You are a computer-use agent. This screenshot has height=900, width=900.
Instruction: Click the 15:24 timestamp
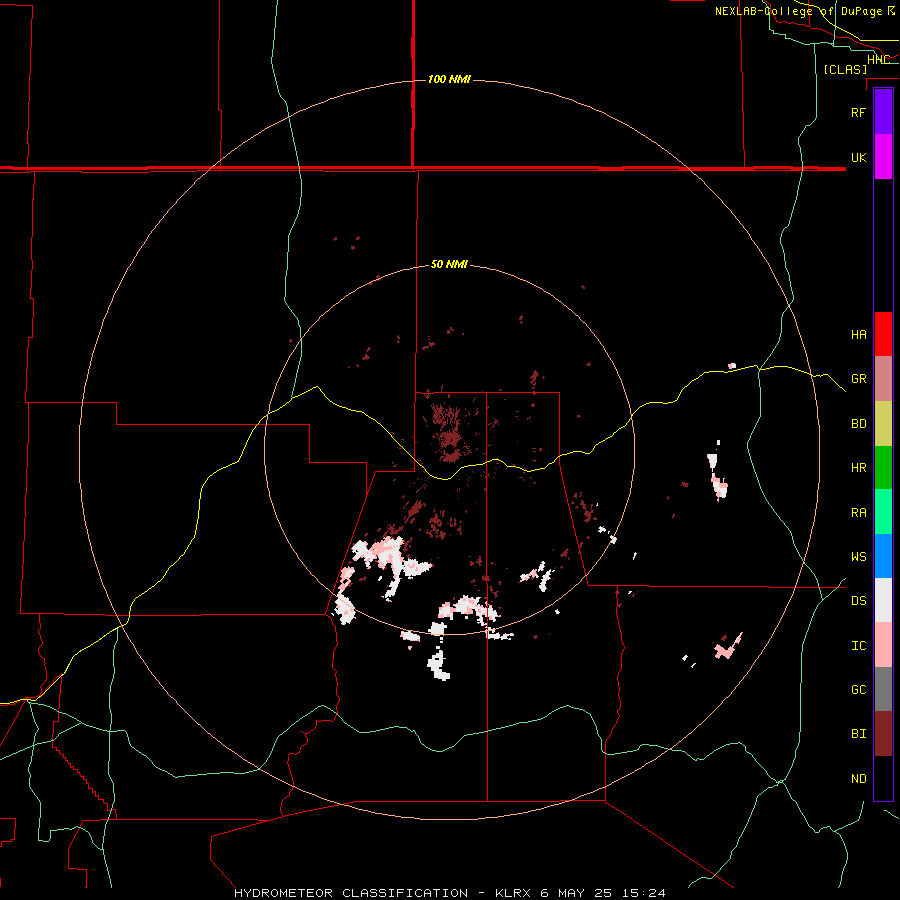click(644, 893)
